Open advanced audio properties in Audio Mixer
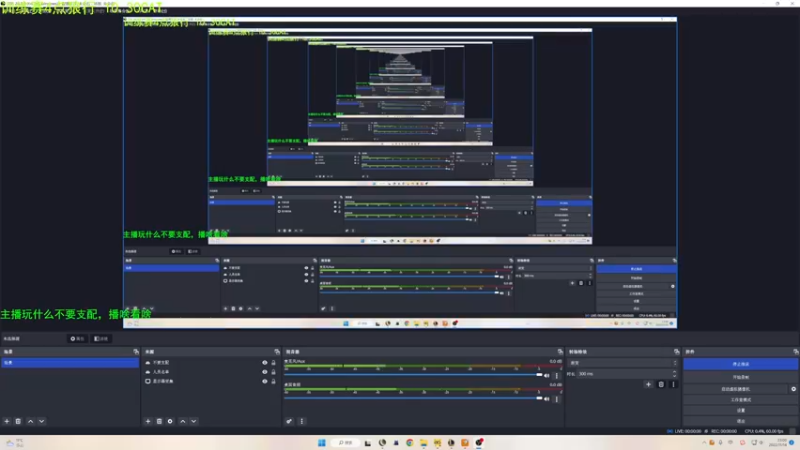This screenshot has height=450, width=800. pyautogui.click(x=289, y=421)
